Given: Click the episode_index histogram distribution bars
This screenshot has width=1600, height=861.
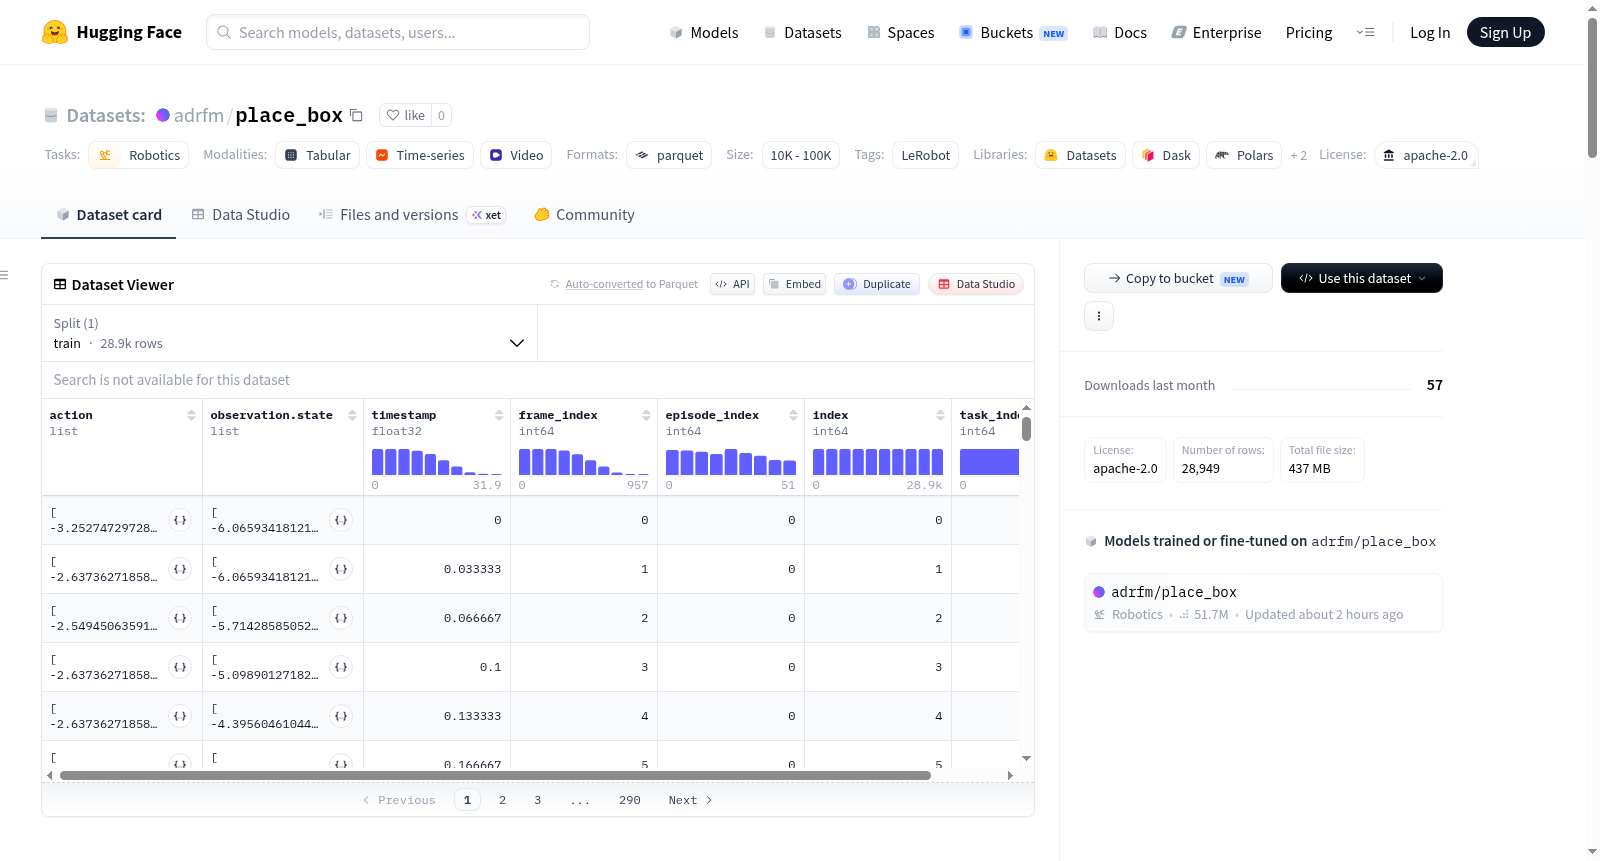Looking at the screenshot, I should (x=731, y=462).
